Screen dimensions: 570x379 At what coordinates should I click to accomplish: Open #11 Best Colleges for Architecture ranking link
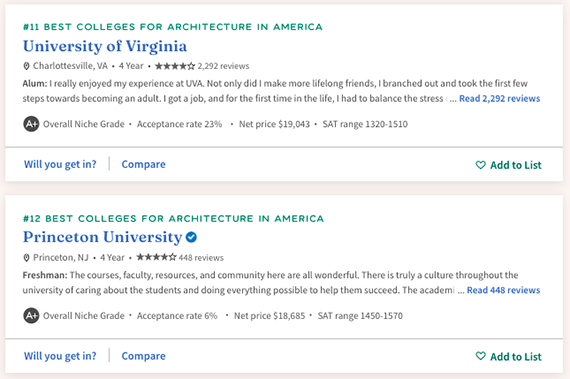tap(173, 27)
